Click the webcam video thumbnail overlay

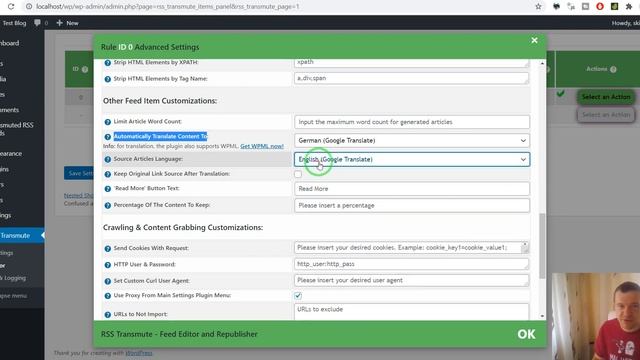tap(596, 316)
